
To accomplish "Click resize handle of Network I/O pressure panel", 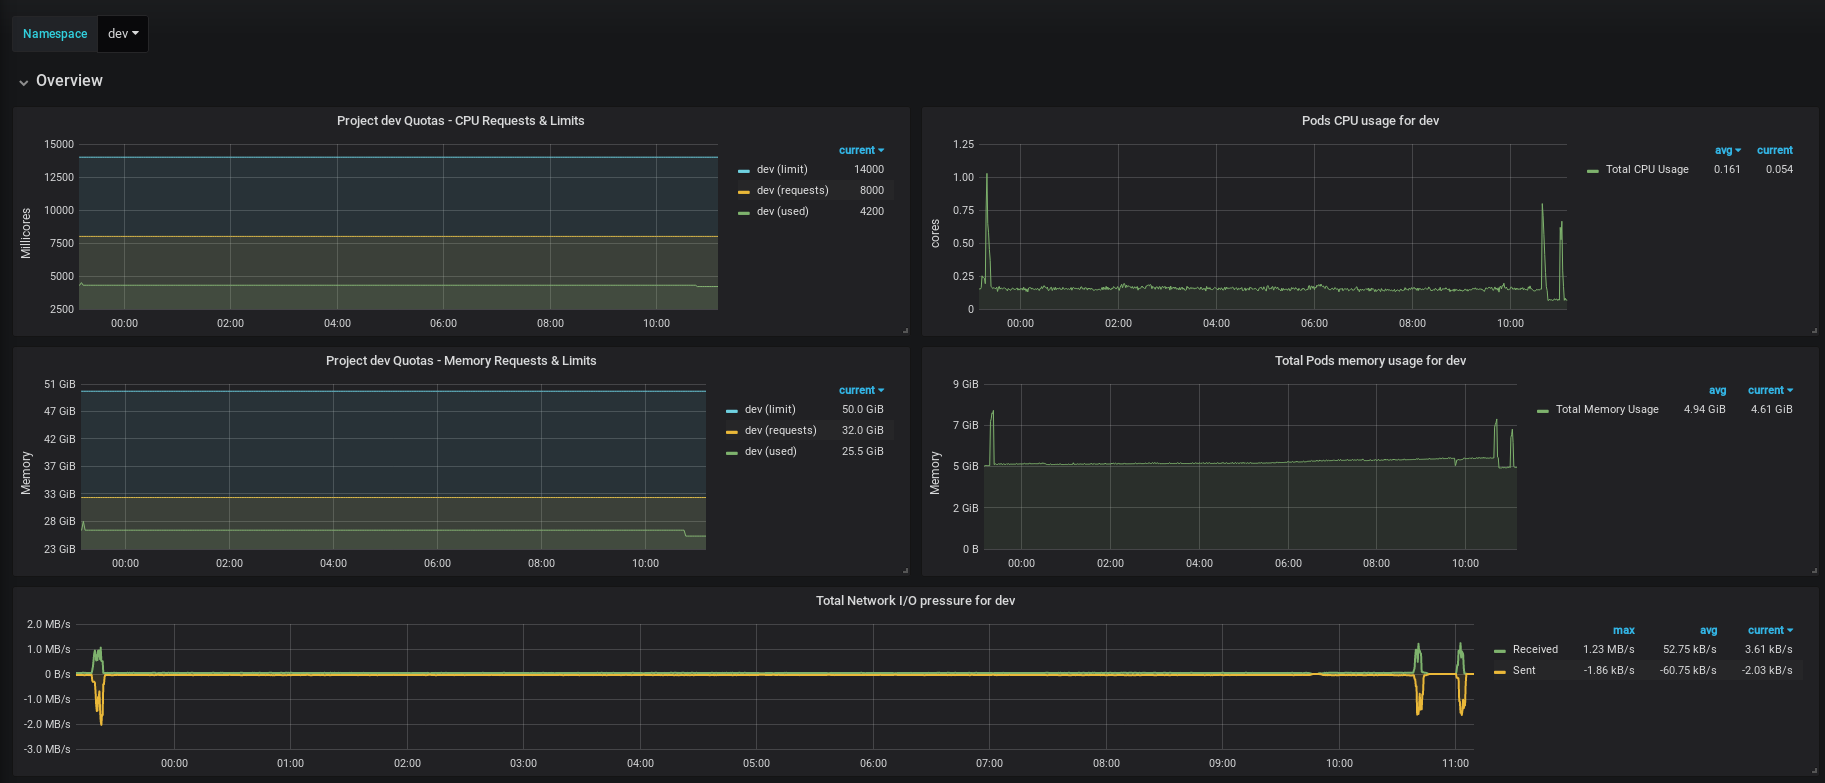I will tap(1814, 771).
